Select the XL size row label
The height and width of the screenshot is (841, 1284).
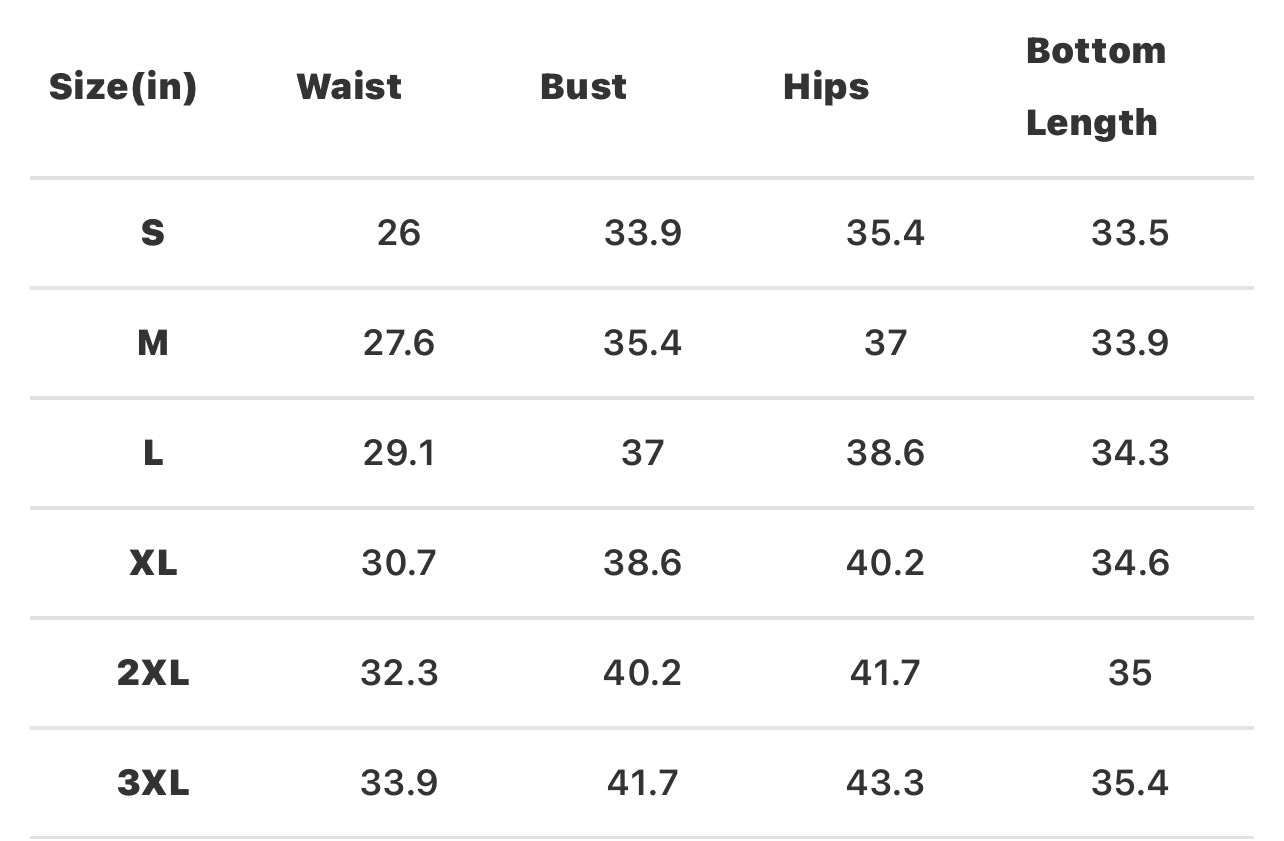pyautogui.click(x=152, y=563)
